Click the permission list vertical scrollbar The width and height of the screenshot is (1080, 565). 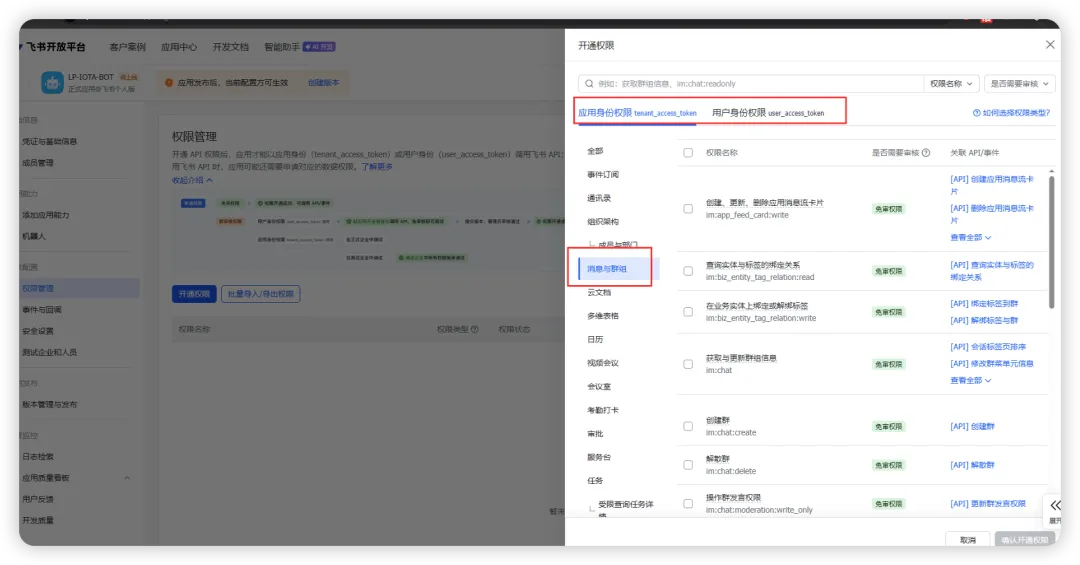pyautogui.click(x=1051, y=243)
